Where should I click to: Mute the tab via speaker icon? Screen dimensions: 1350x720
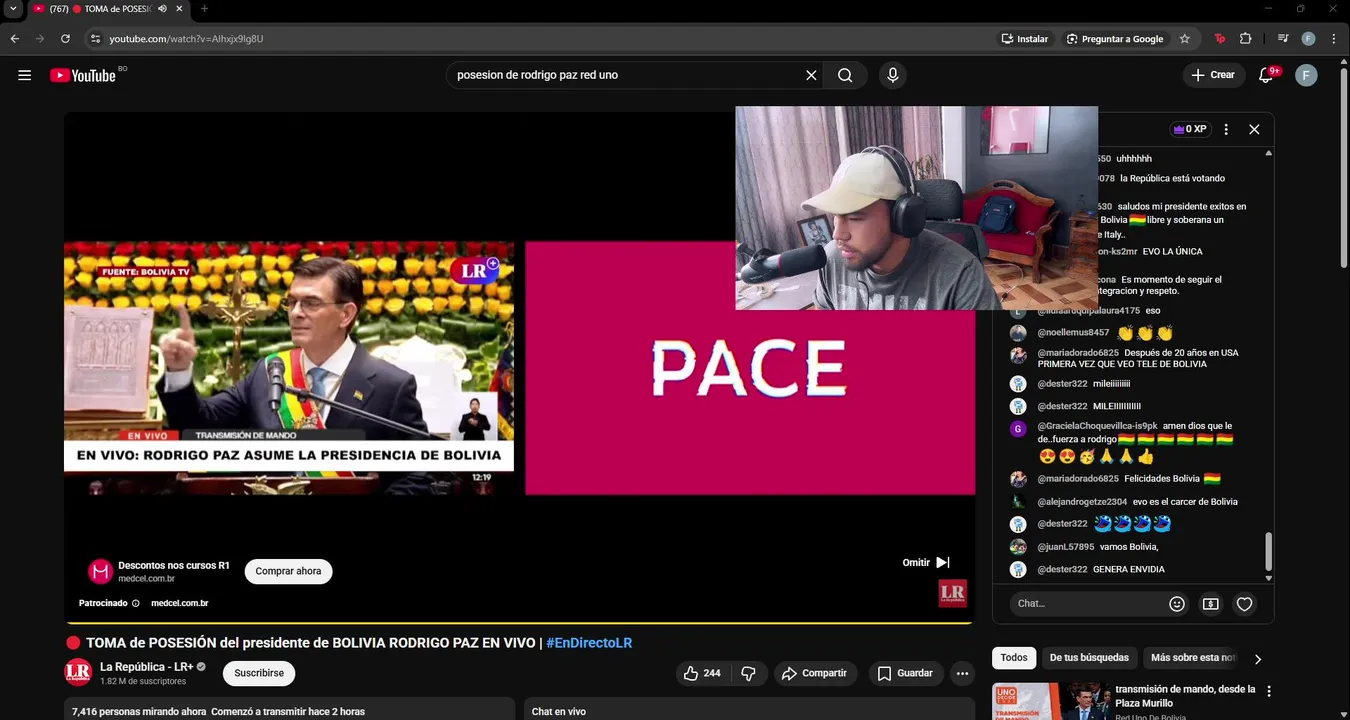pyautogui.click(x=162, y=9)
